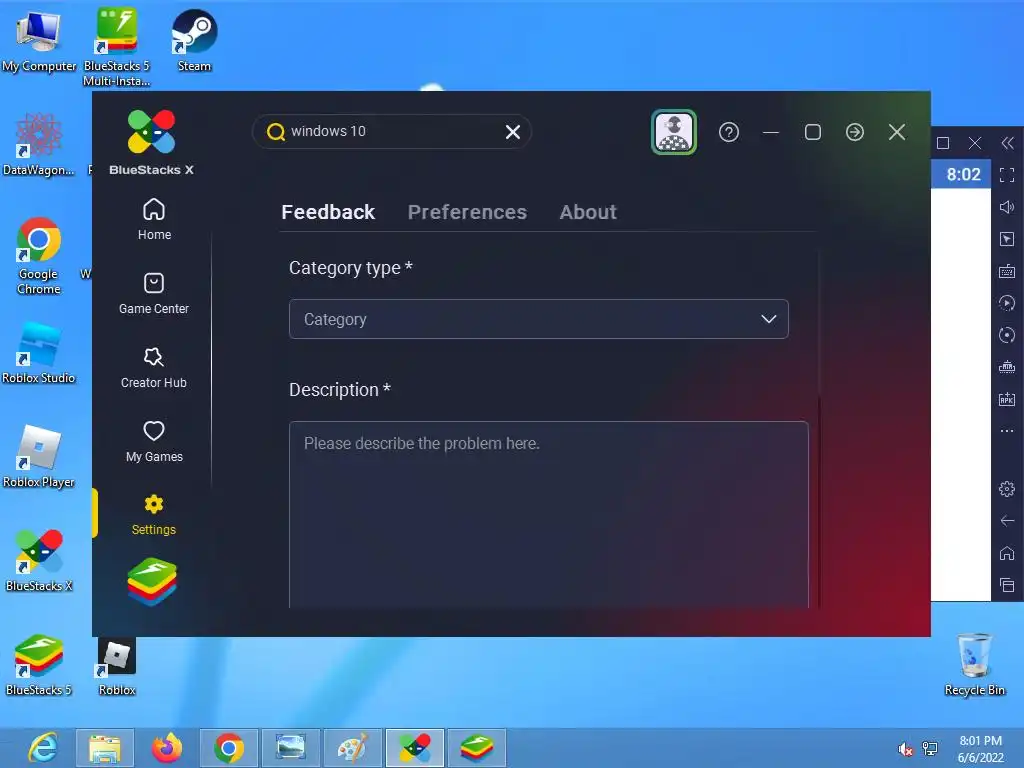Click into the problem description text area

(x=549, y=515)
